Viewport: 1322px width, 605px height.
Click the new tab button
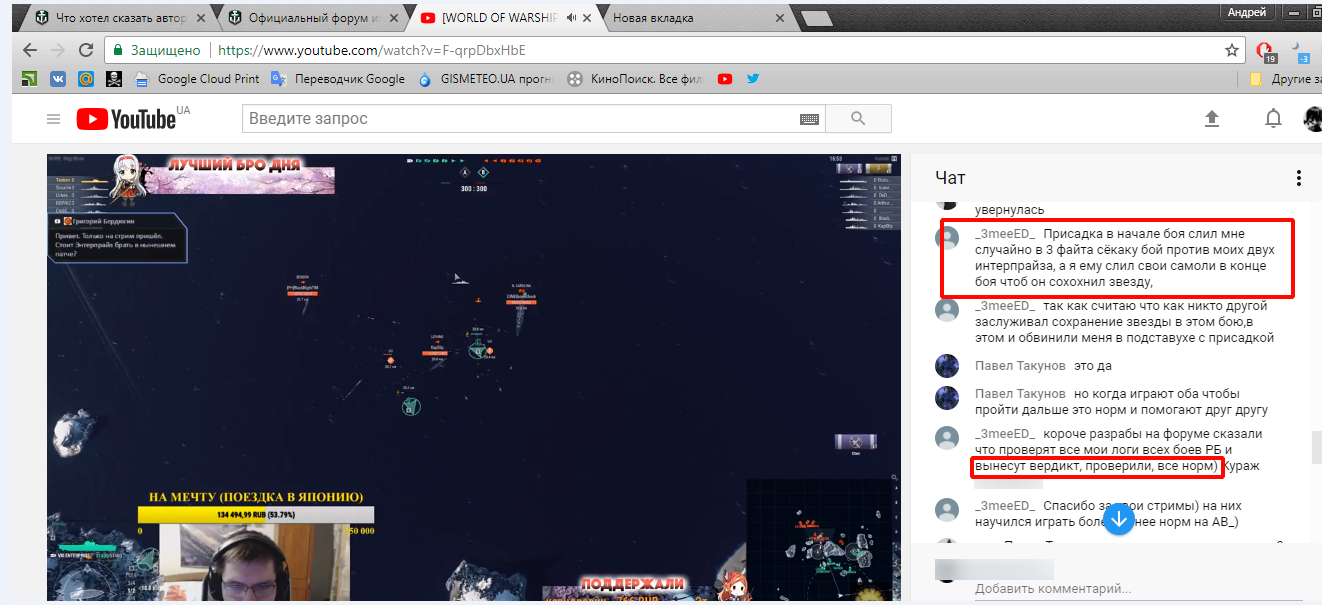(817, 18)
